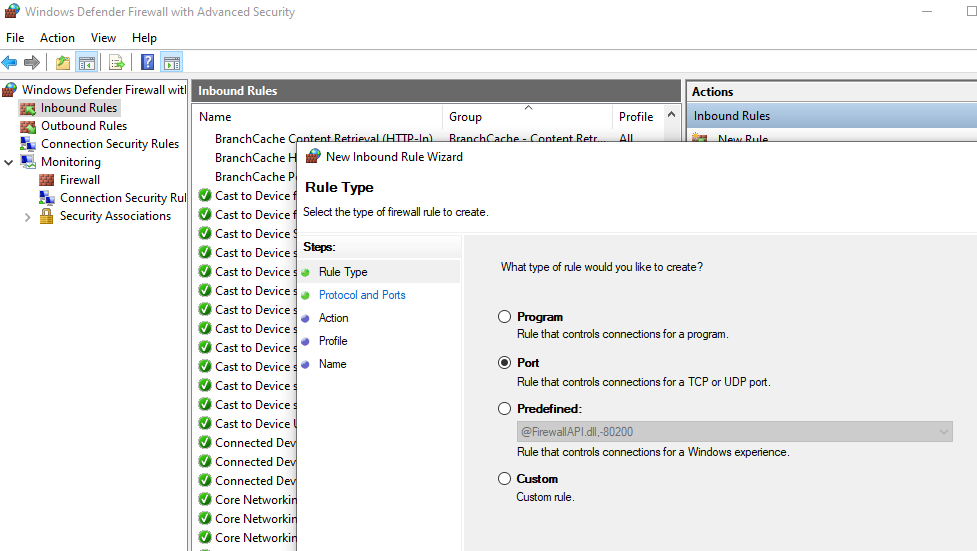Screen dimensions: 977x551
Task: Click the Export List toolbar icon
Action: [117, 62]
